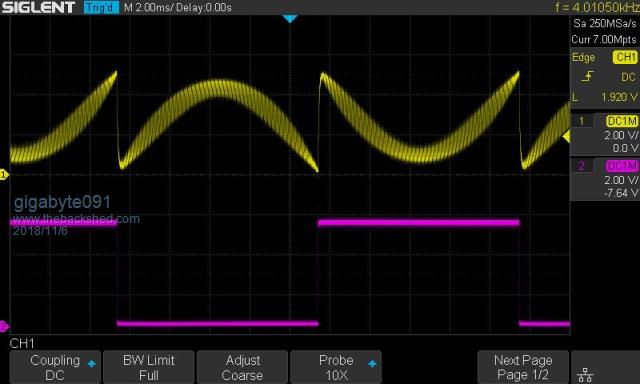Open the Coupling DC dropdown
The height and width of the screenshot is (384, 640).
[x=55, y=367]
